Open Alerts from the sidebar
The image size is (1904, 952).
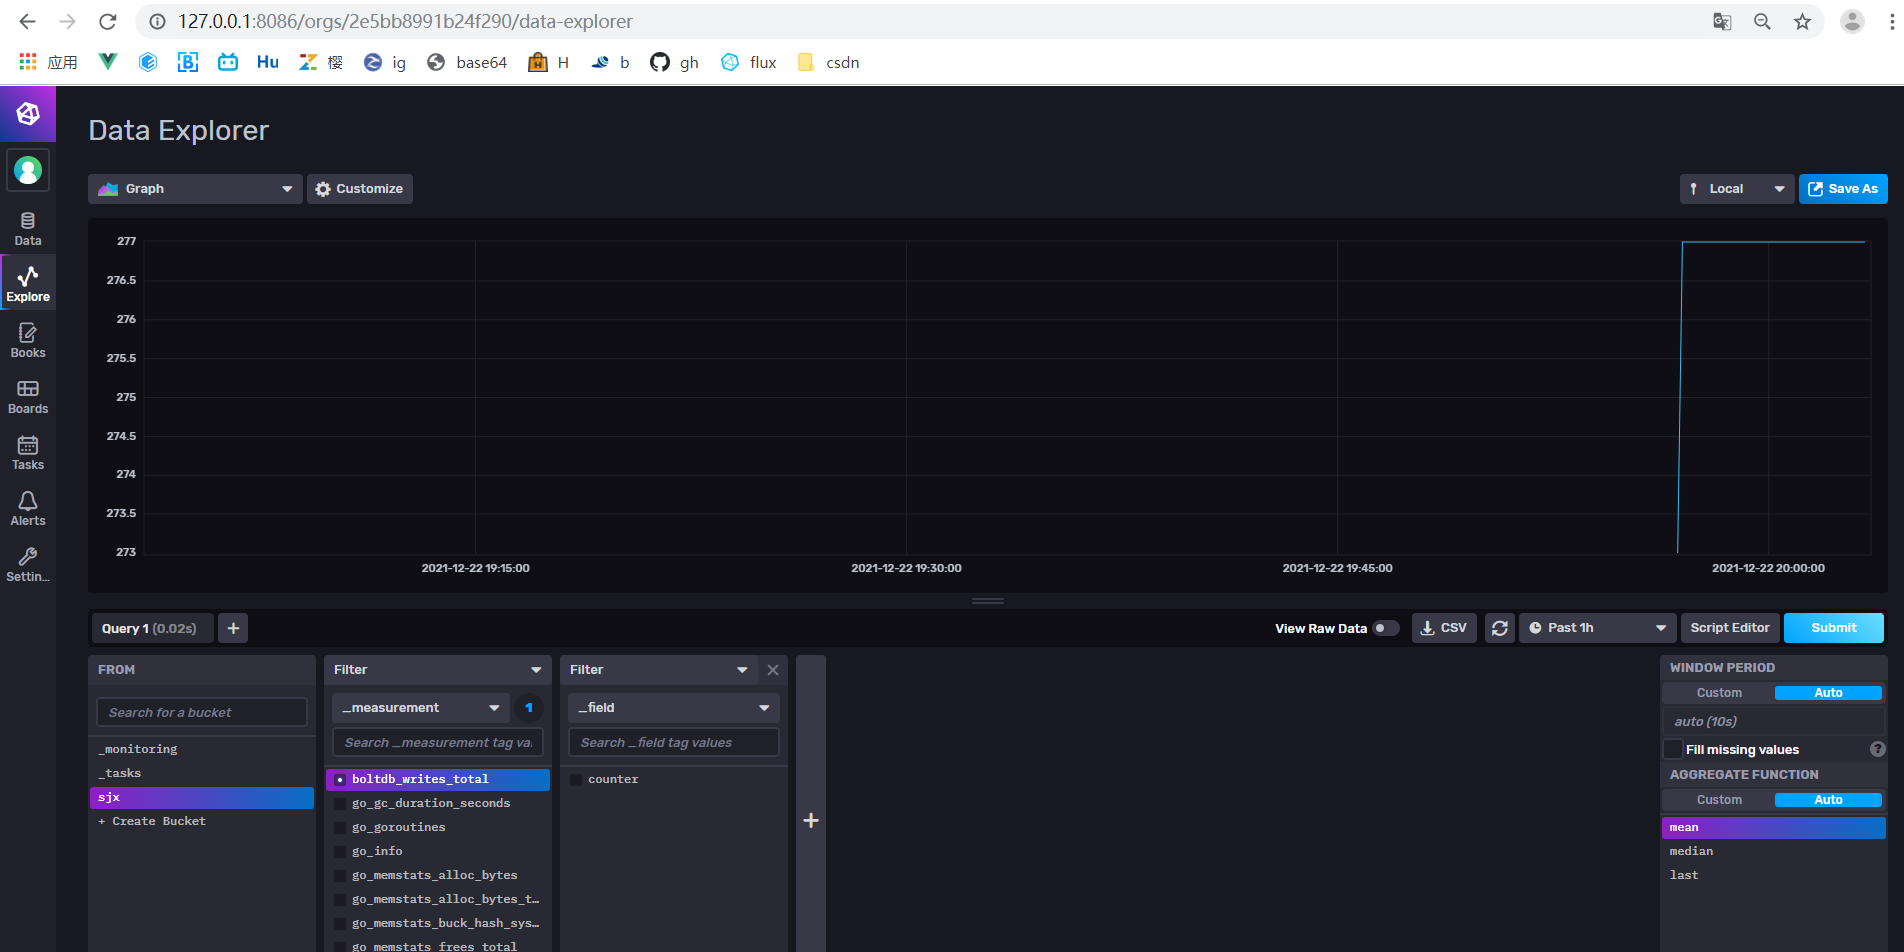click(27, 507)
